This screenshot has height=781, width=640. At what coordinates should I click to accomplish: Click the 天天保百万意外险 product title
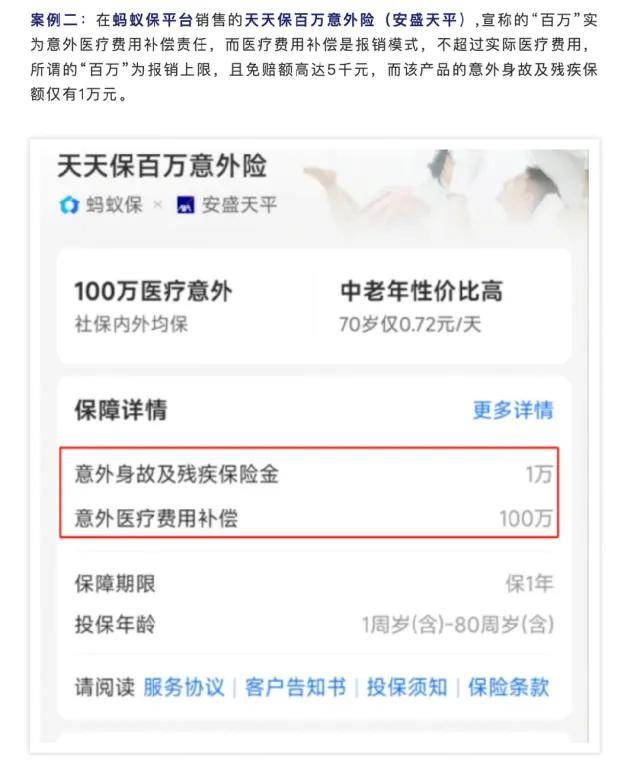[162, 166]
